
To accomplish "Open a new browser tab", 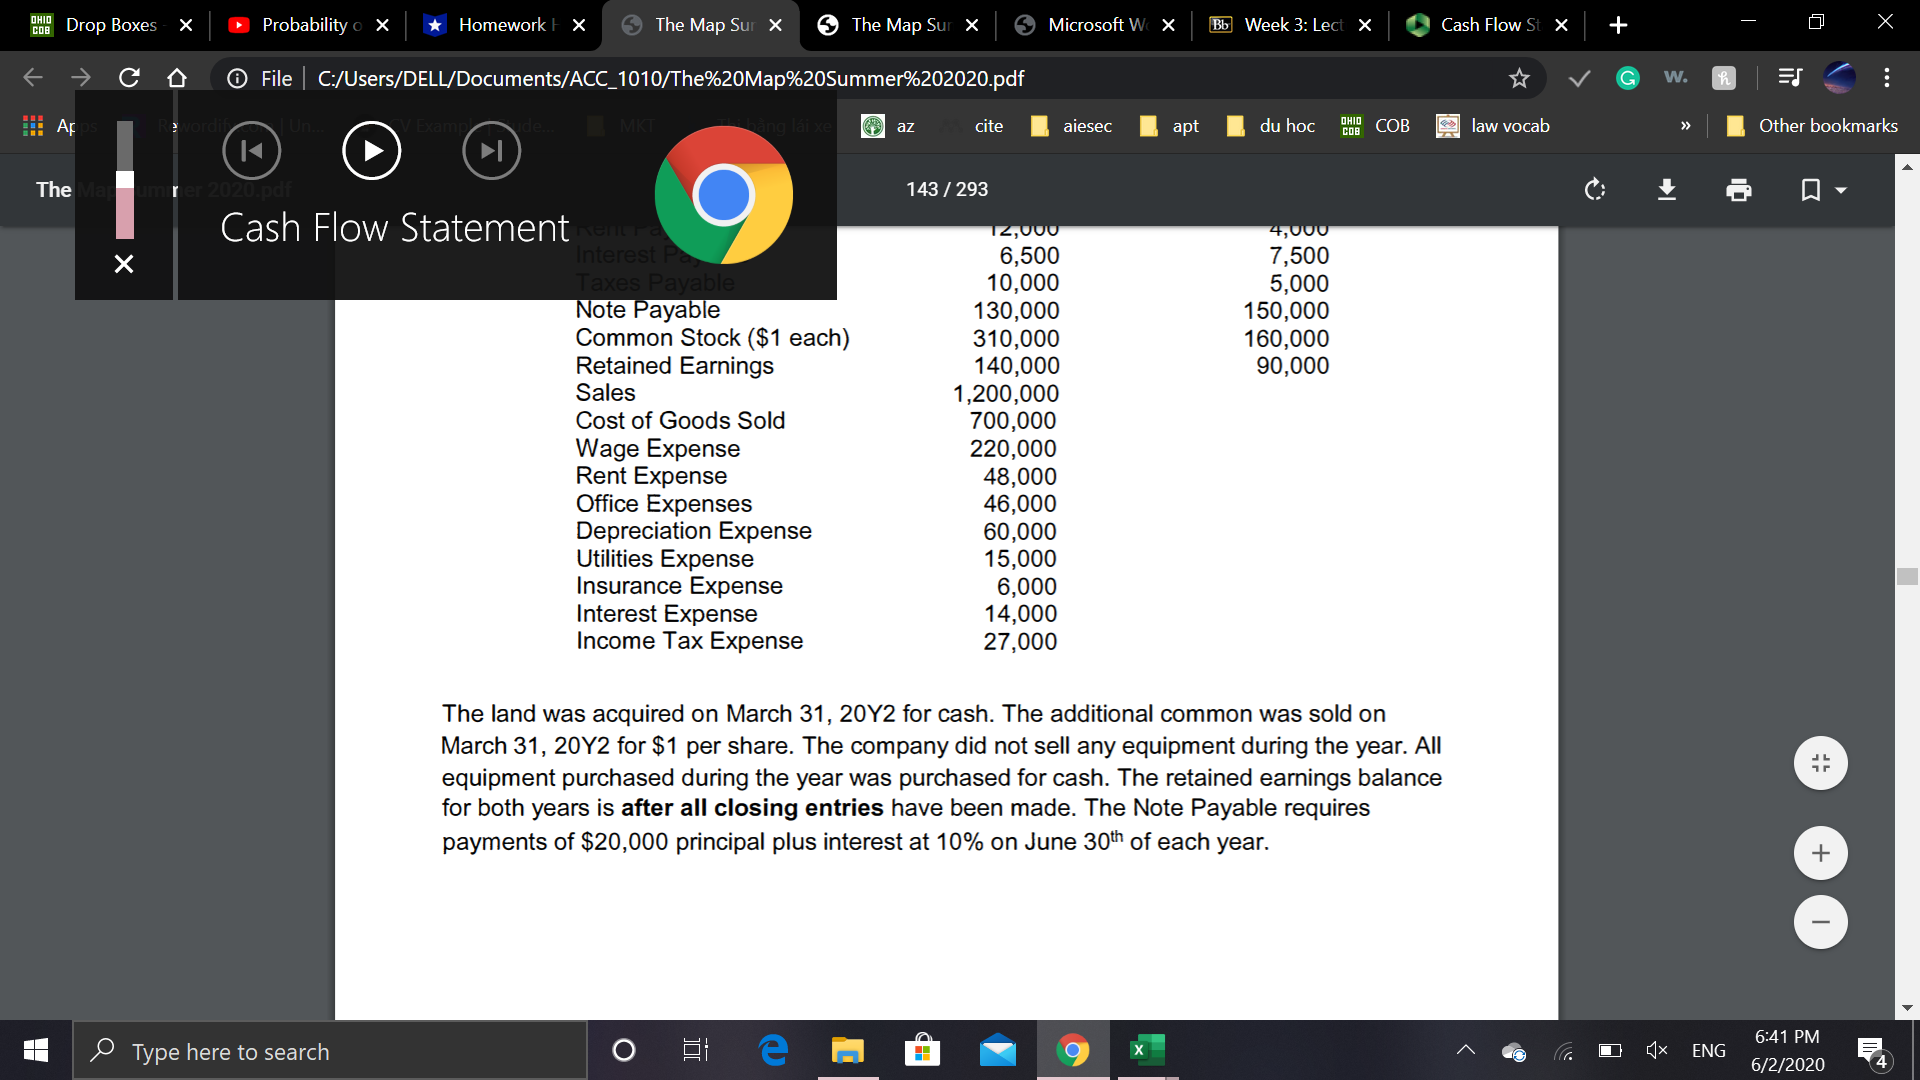I will 1619,25.
